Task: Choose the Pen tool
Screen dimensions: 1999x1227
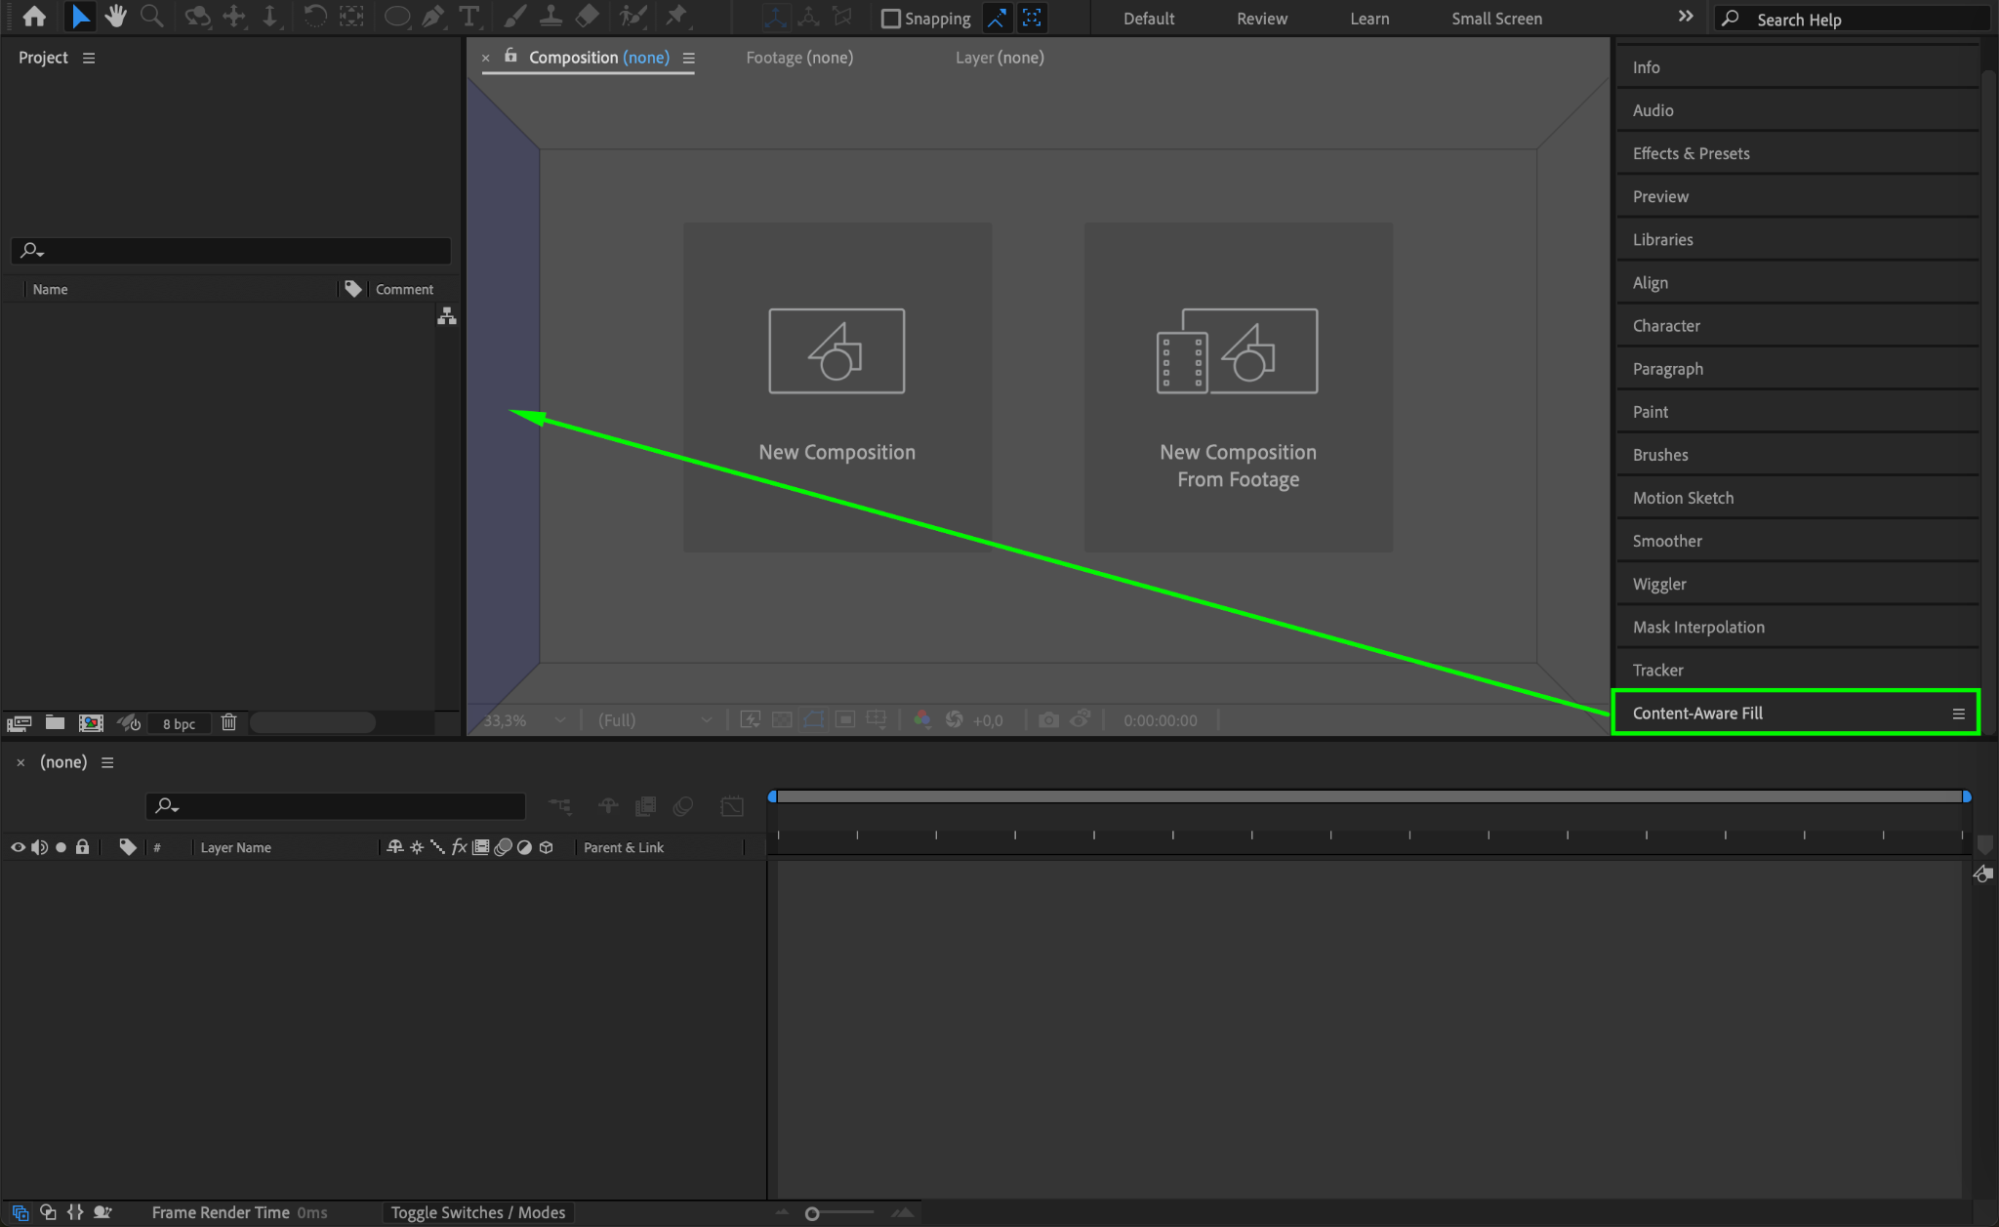Action: point(433,16)
